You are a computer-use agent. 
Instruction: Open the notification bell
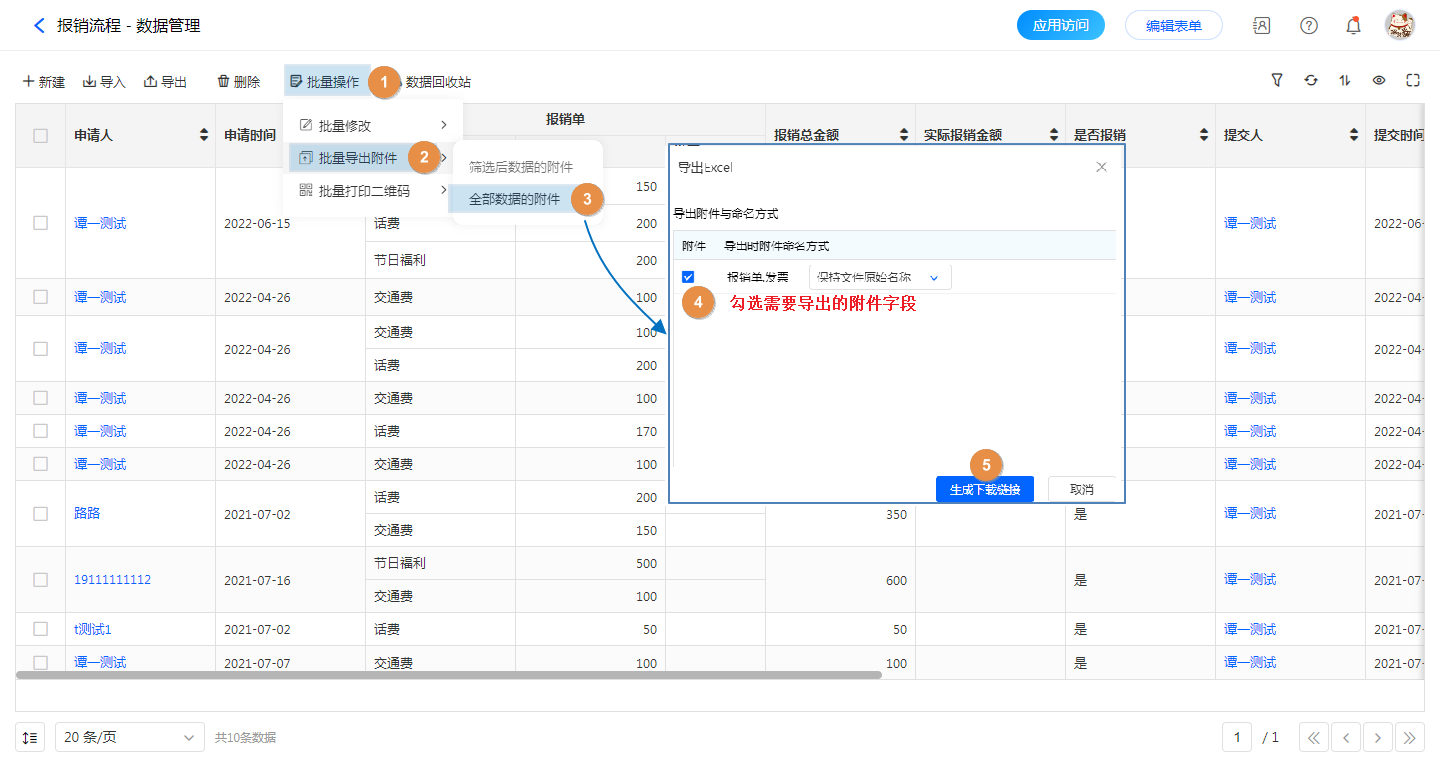pos(1353,26)
